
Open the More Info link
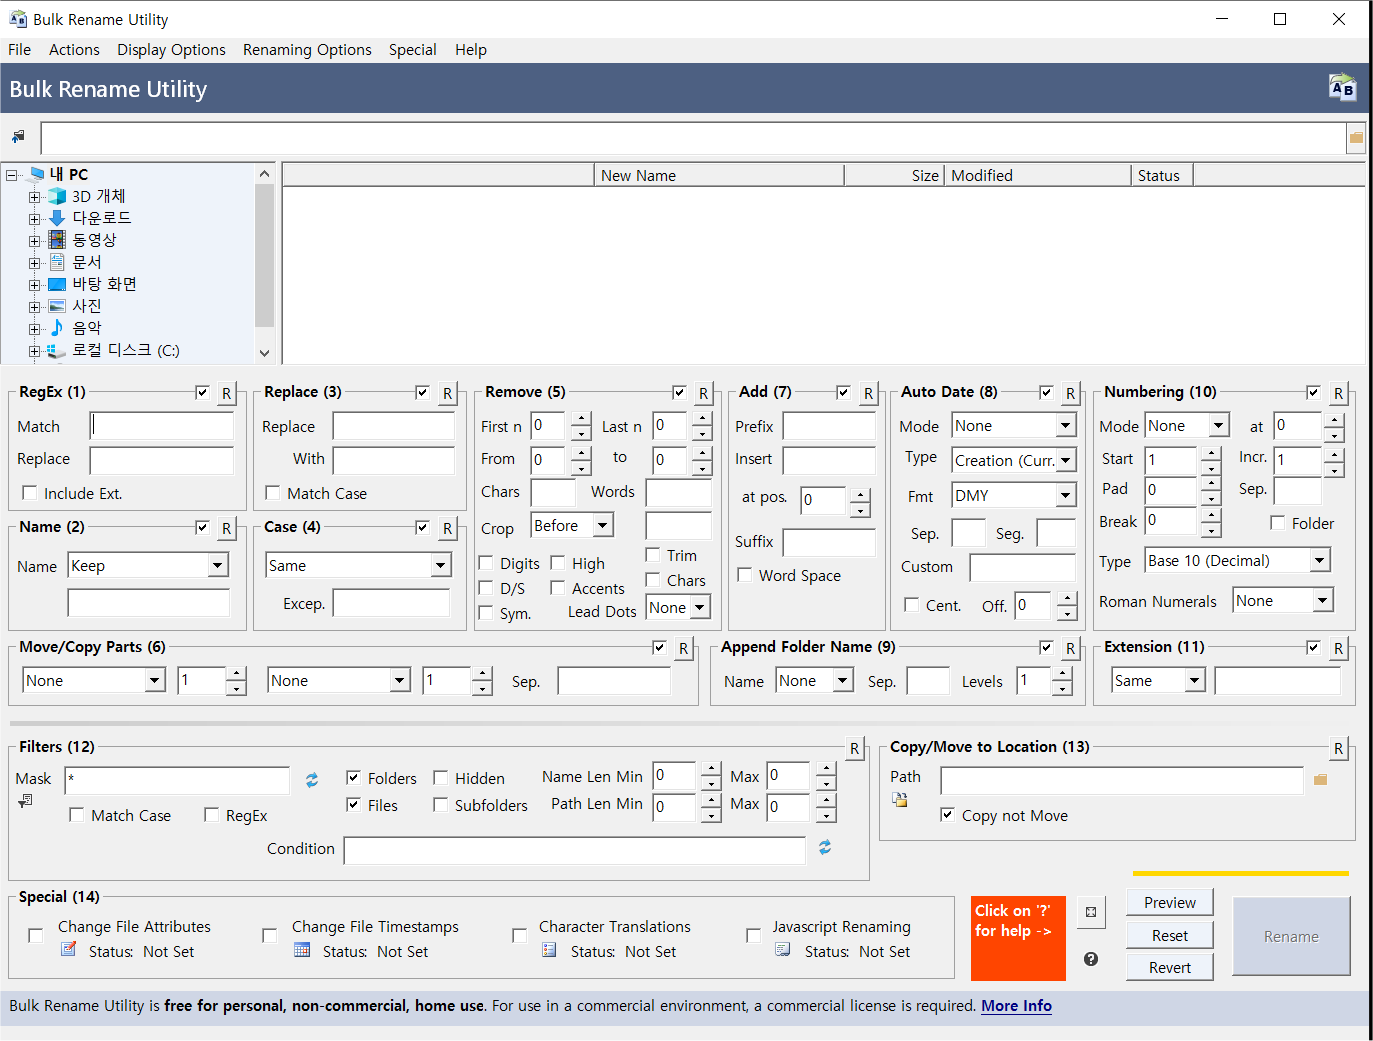1016,1006
